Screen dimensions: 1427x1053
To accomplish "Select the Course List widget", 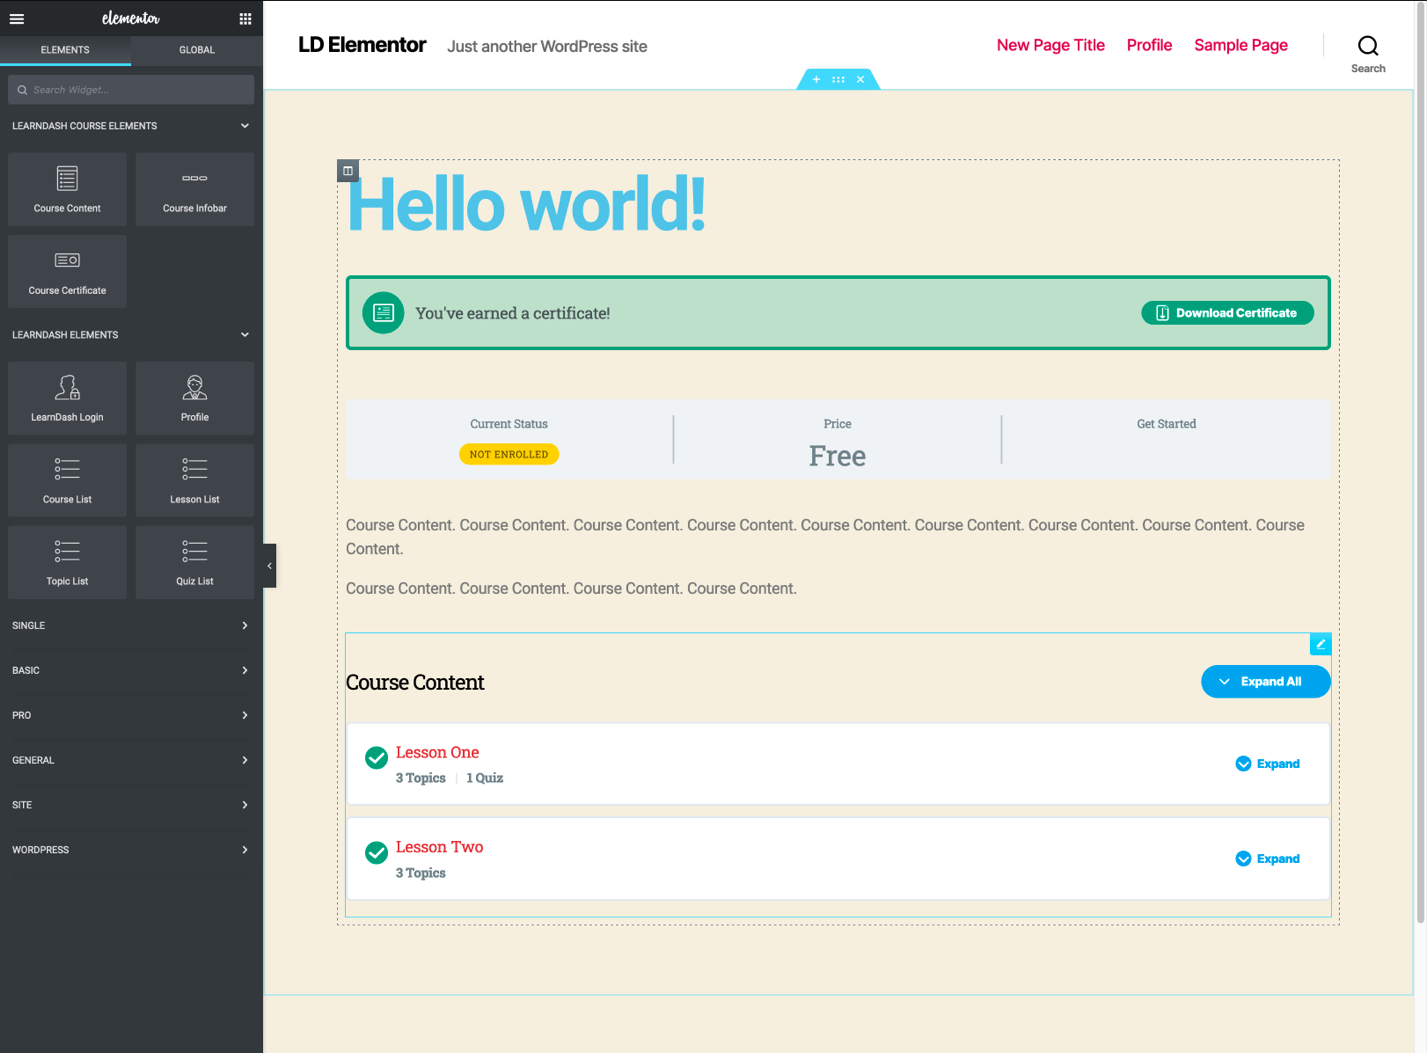I will [67, 480].
